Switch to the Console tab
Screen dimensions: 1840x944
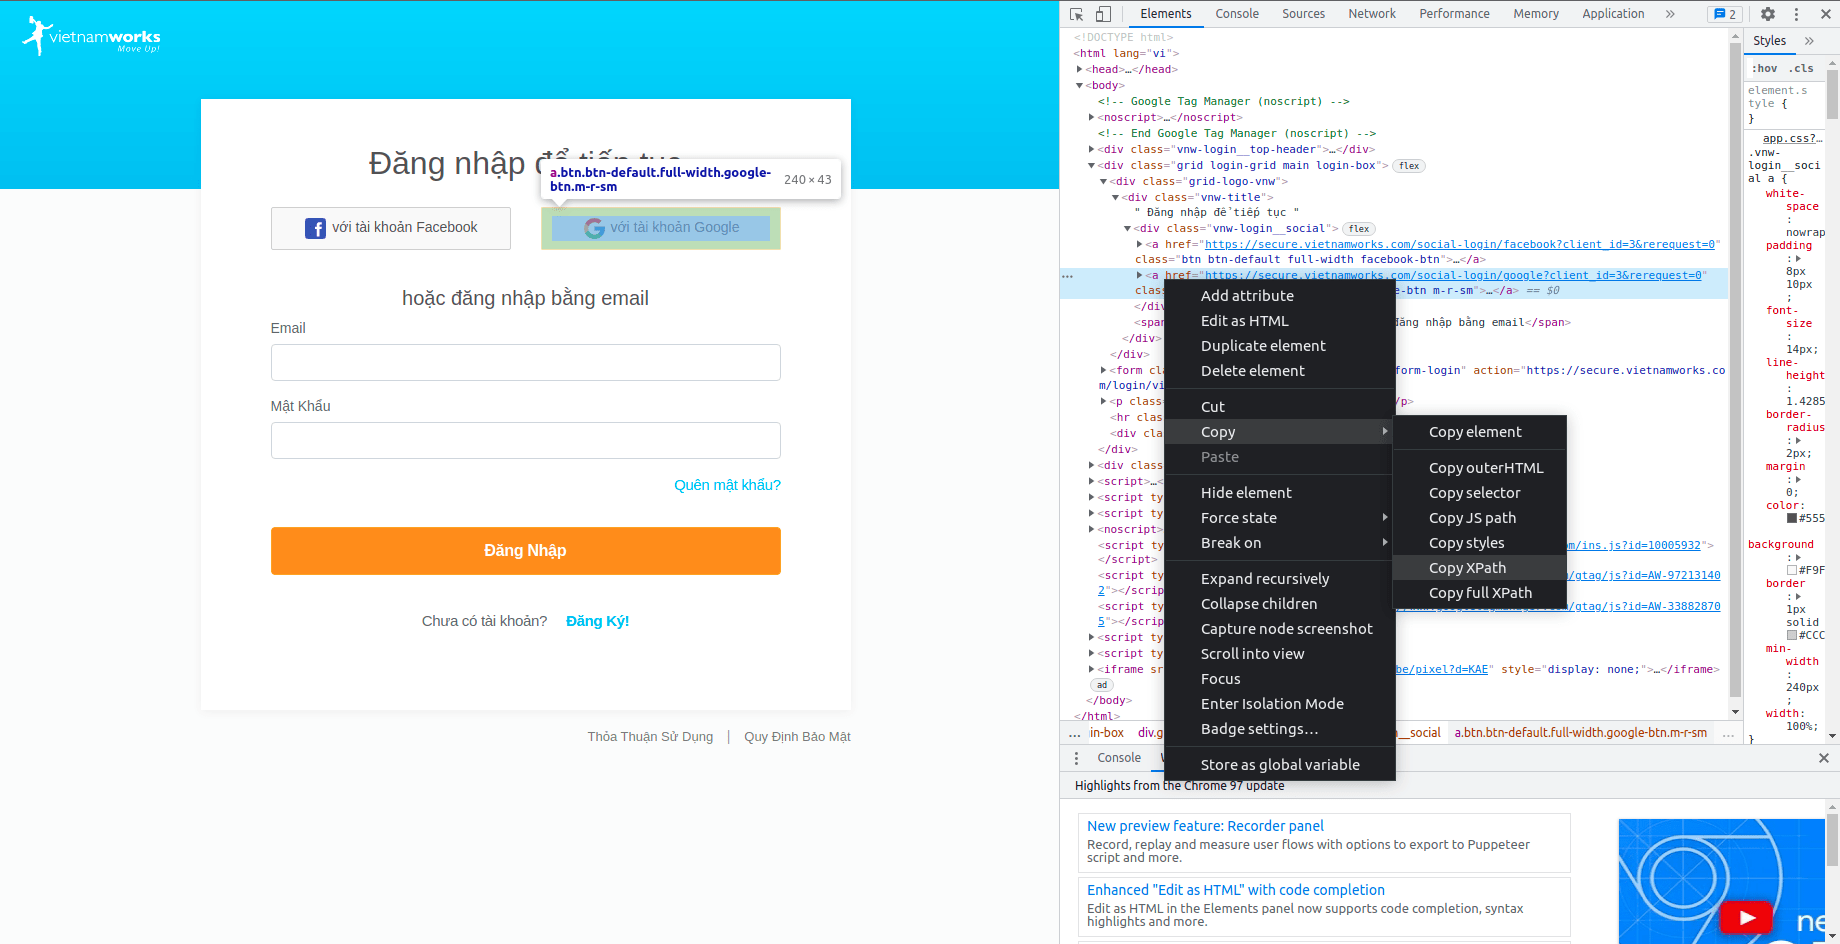(x=1237, y=13)
